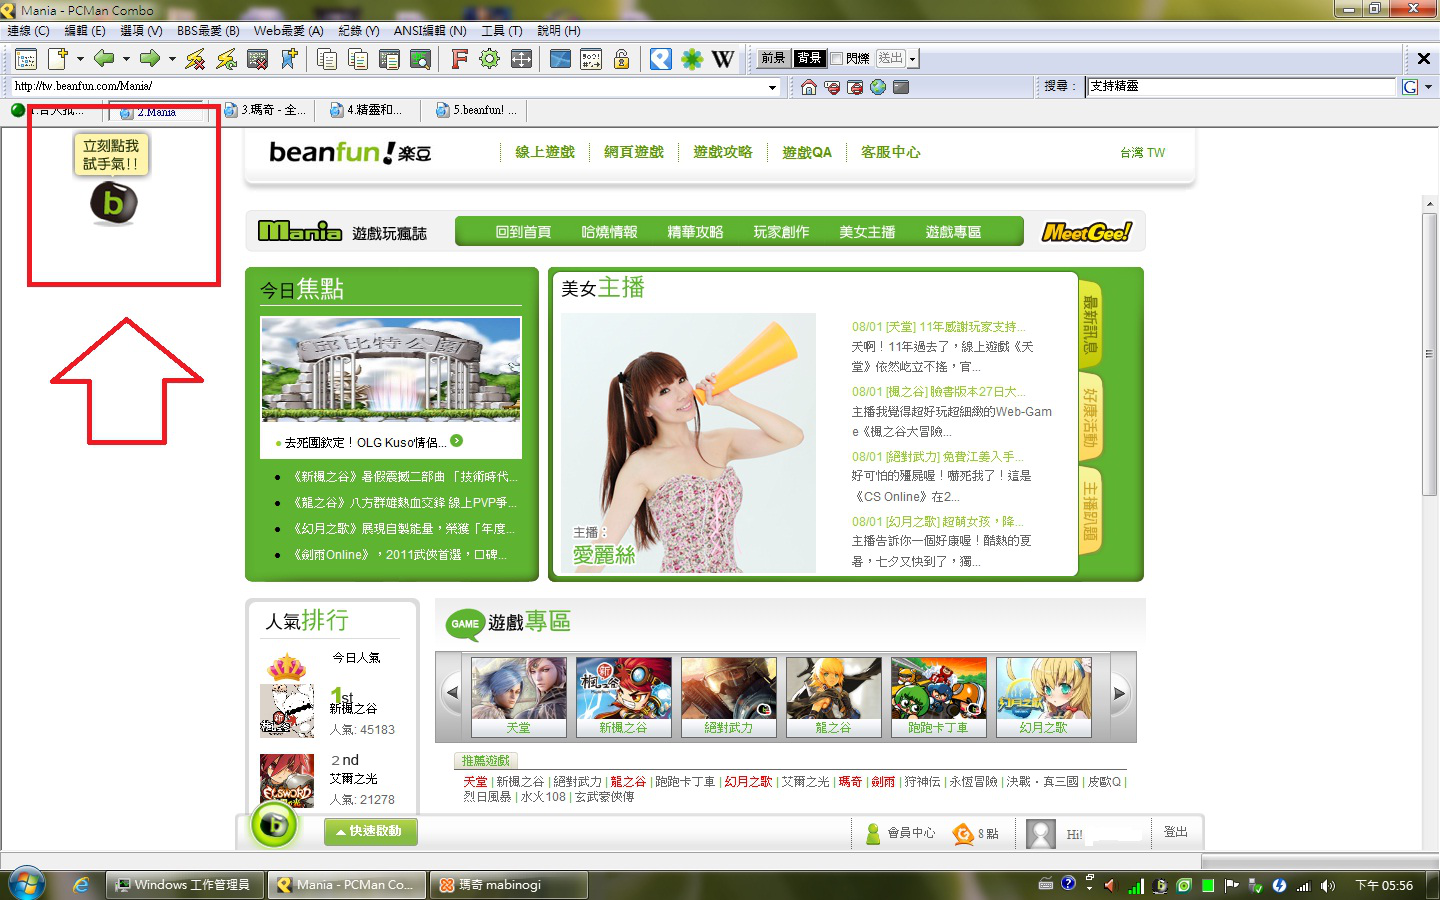The width and height of the screenshot is (1440, 900).
Task: Open the BBS最愛 (B) menu
Action: point(208,31)
